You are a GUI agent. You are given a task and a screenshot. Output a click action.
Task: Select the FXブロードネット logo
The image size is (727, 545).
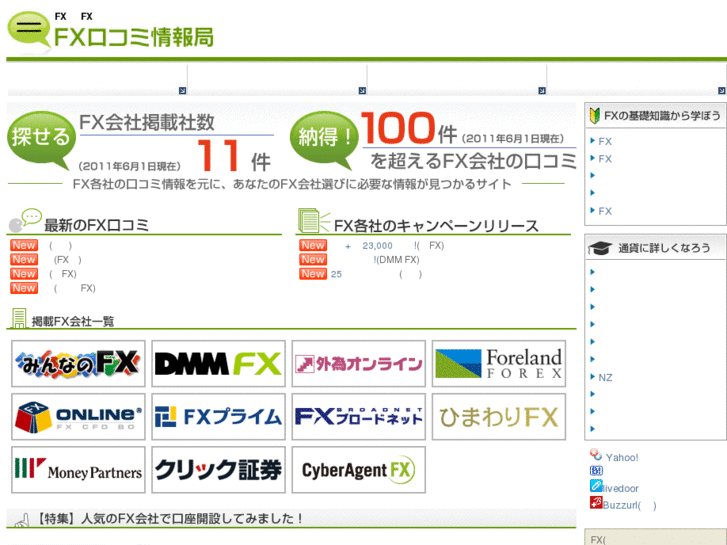click(358, 417)
